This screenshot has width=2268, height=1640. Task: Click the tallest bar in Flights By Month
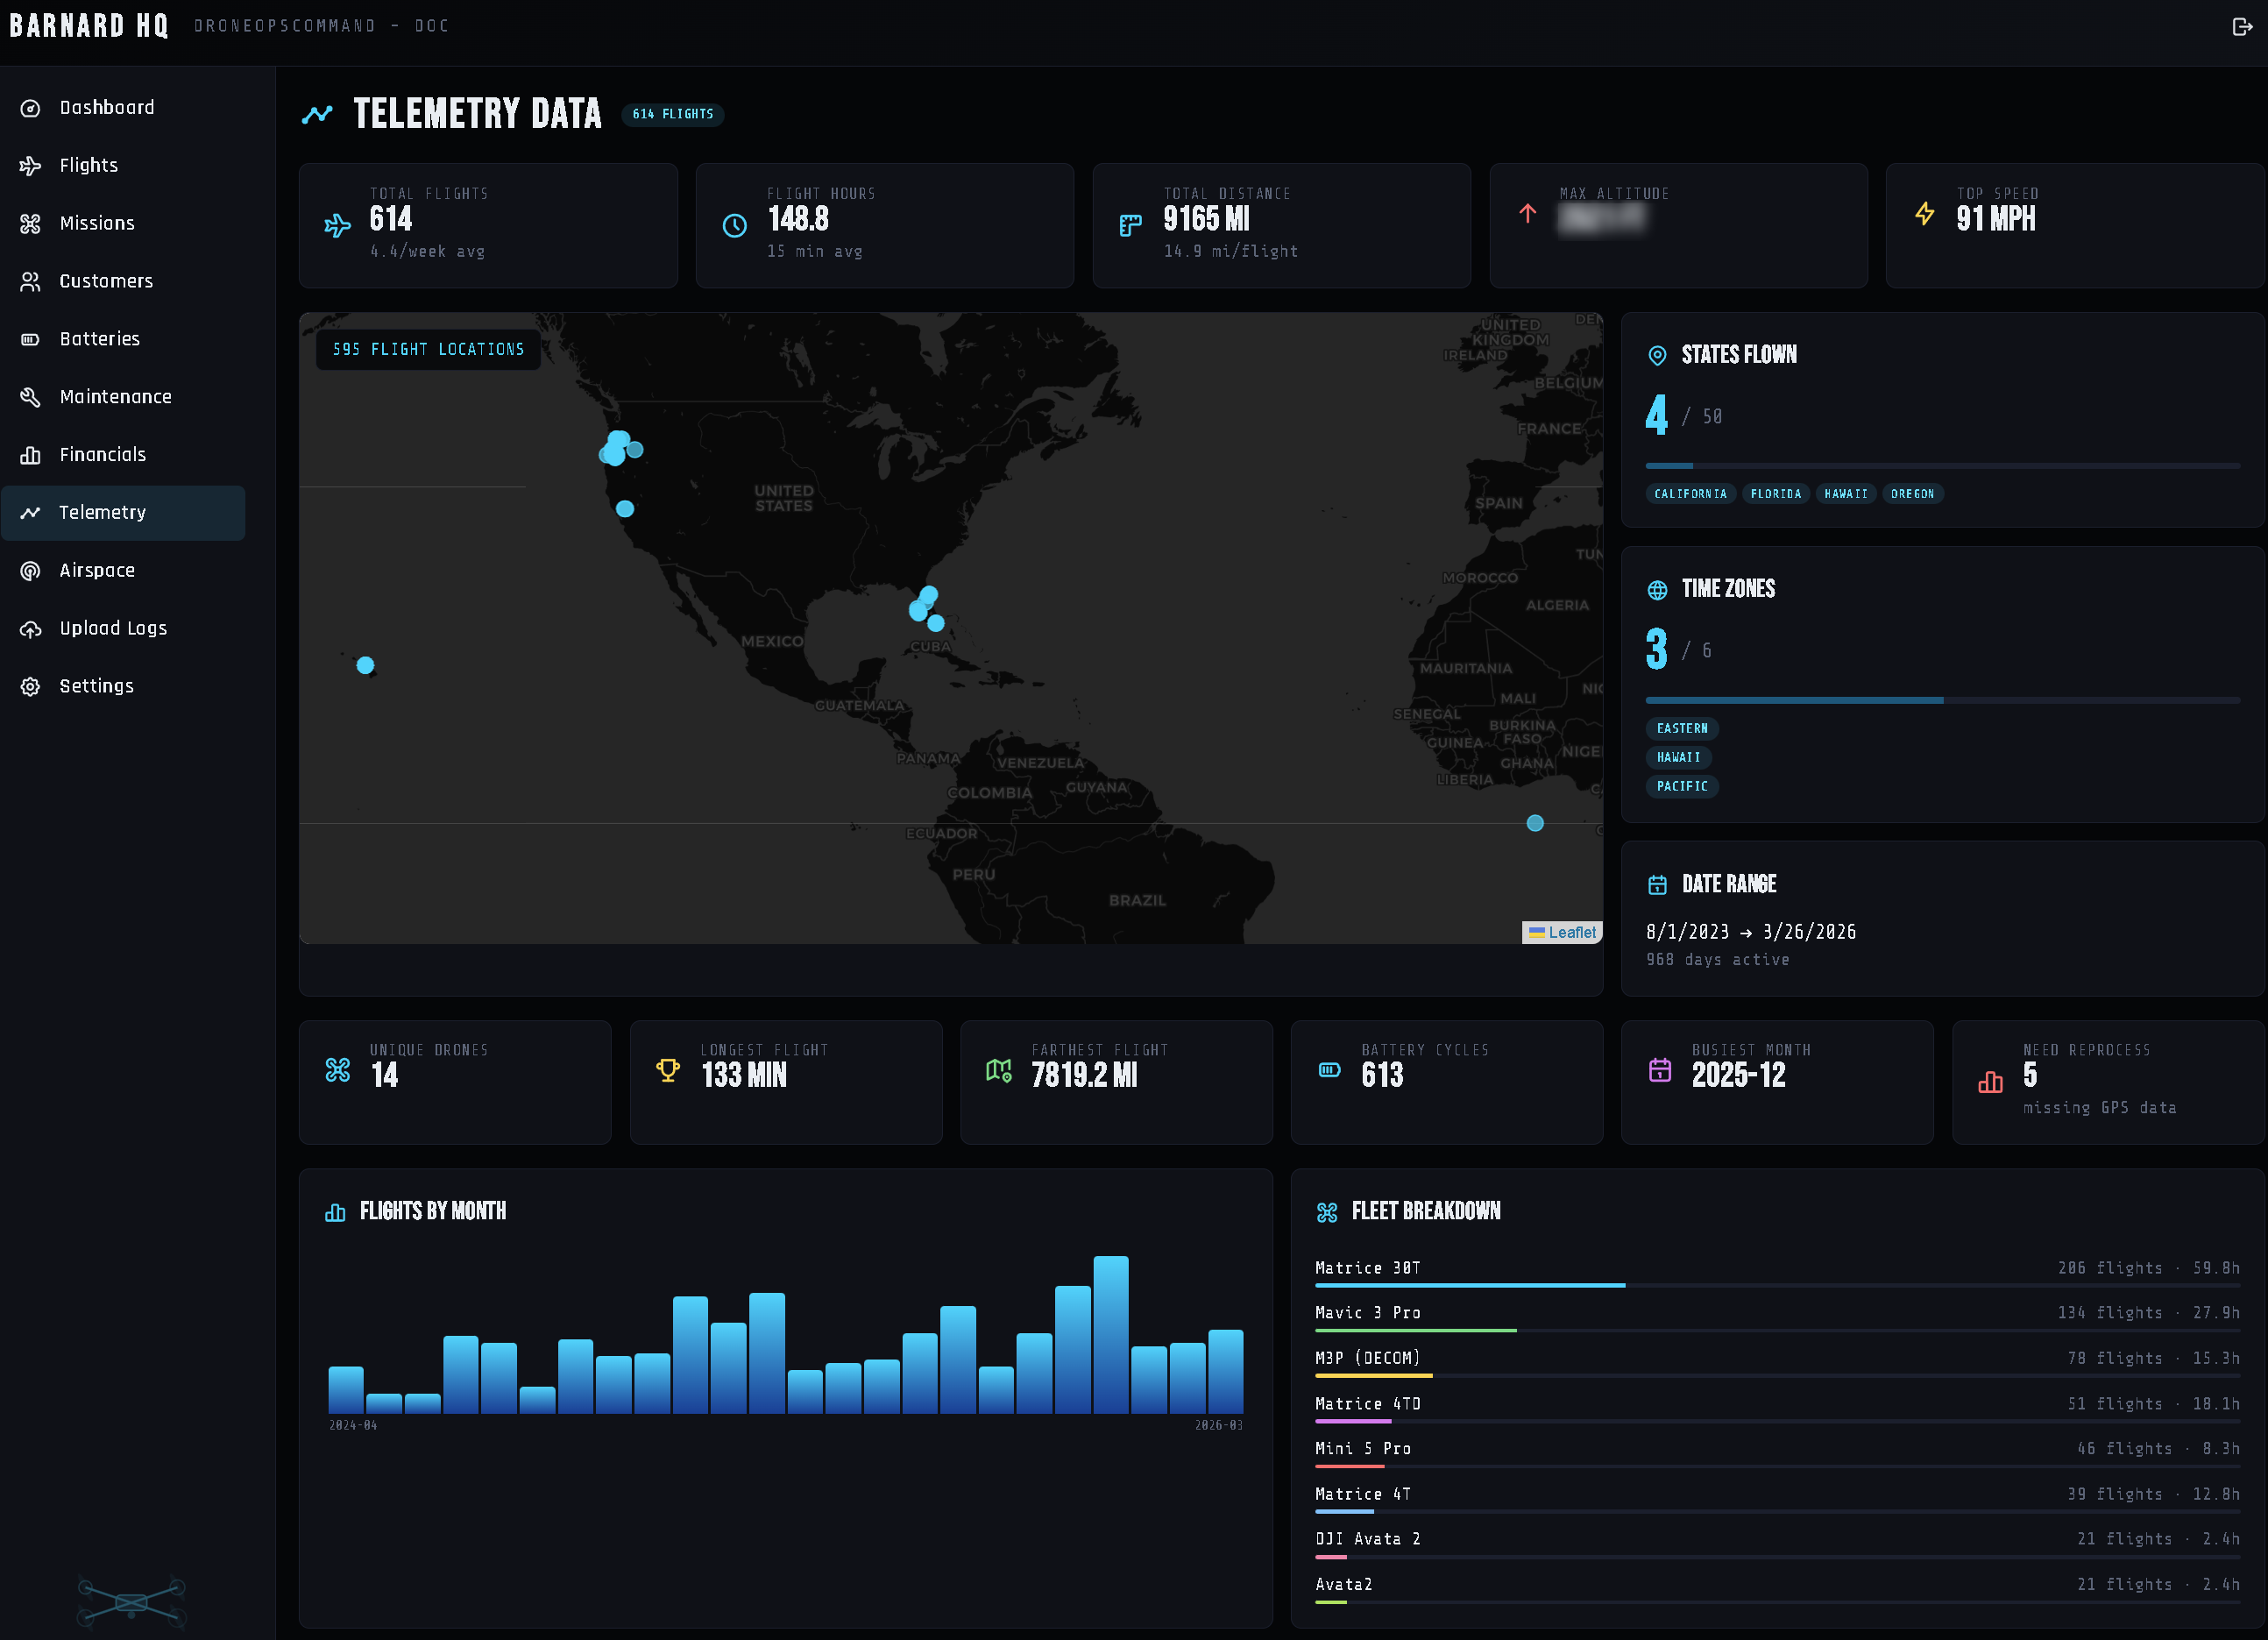(1111, 1335)
